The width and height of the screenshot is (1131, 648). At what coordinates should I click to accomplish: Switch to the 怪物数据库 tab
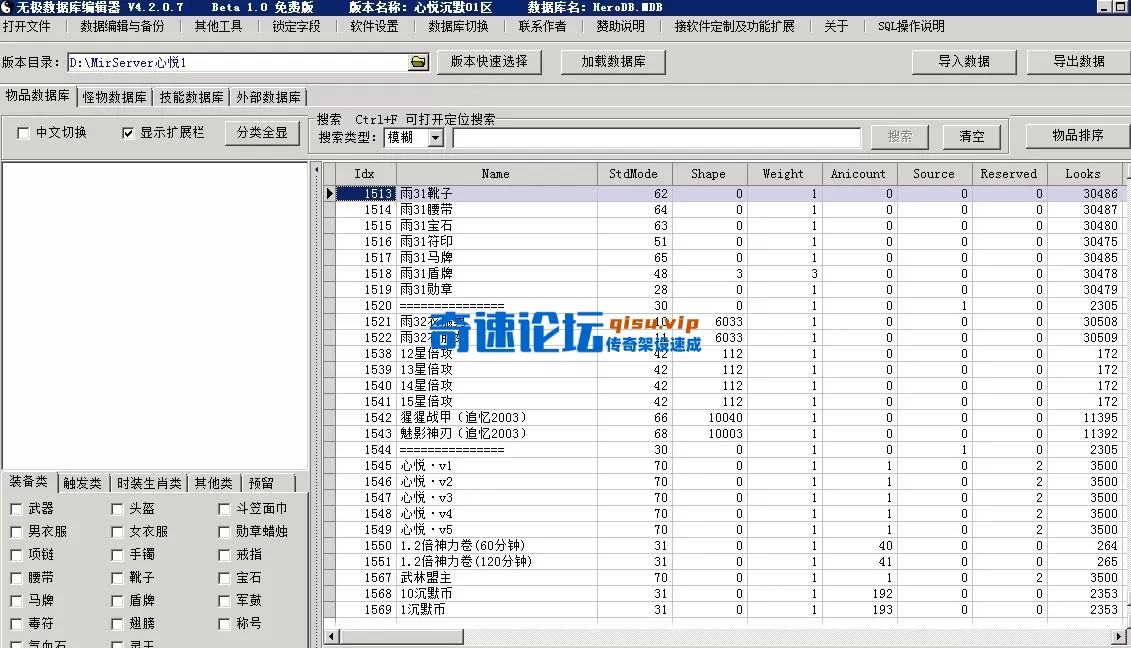point(115,97)
